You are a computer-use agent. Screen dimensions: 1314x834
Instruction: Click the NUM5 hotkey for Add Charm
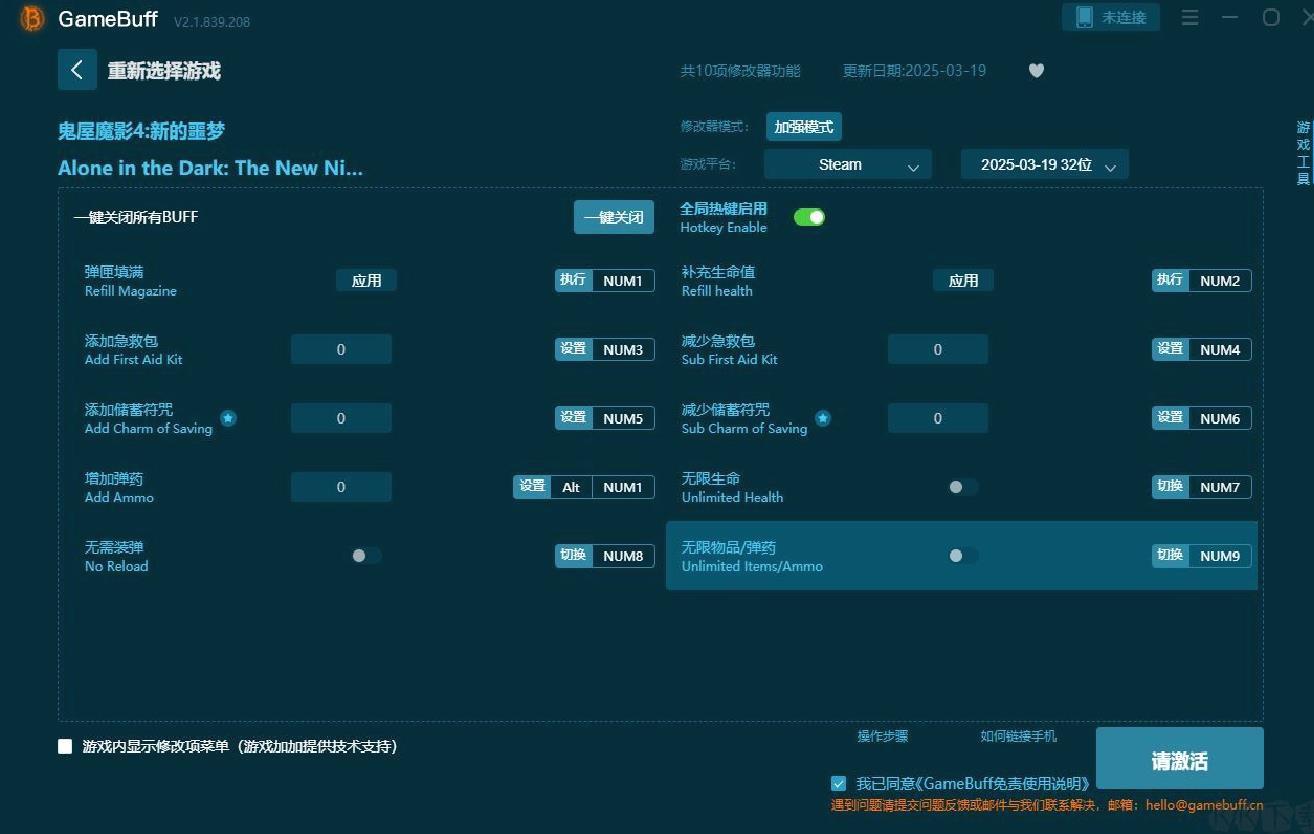click(x=623, y=418)
